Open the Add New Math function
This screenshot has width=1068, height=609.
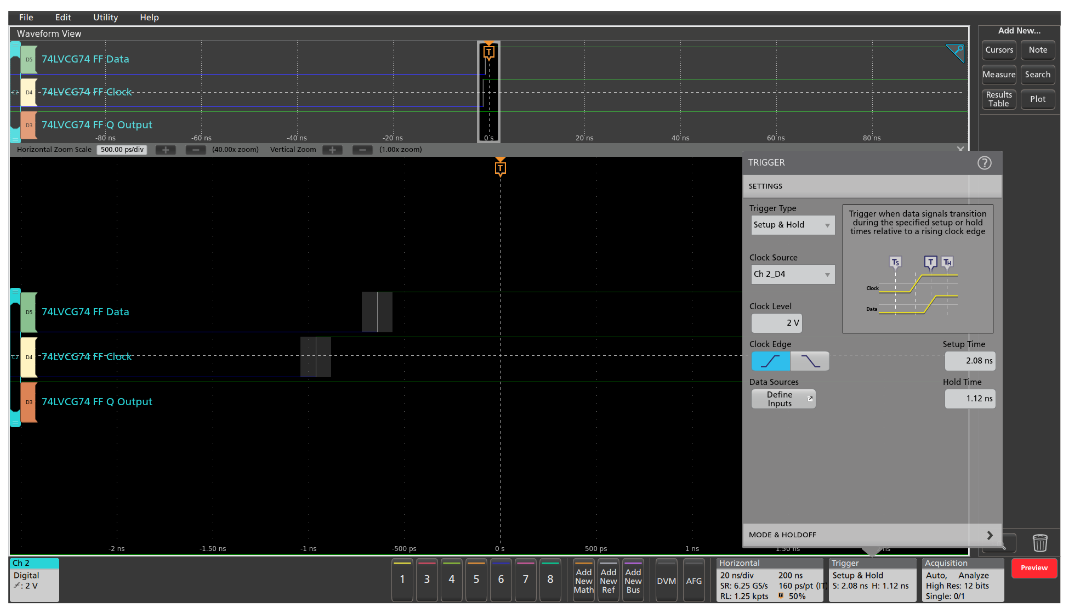[x=583, y=578]
